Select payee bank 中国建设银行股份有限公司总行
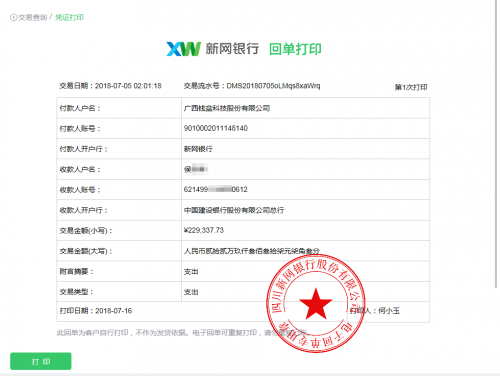The image size is (500, 376). (x=234, y=210)
